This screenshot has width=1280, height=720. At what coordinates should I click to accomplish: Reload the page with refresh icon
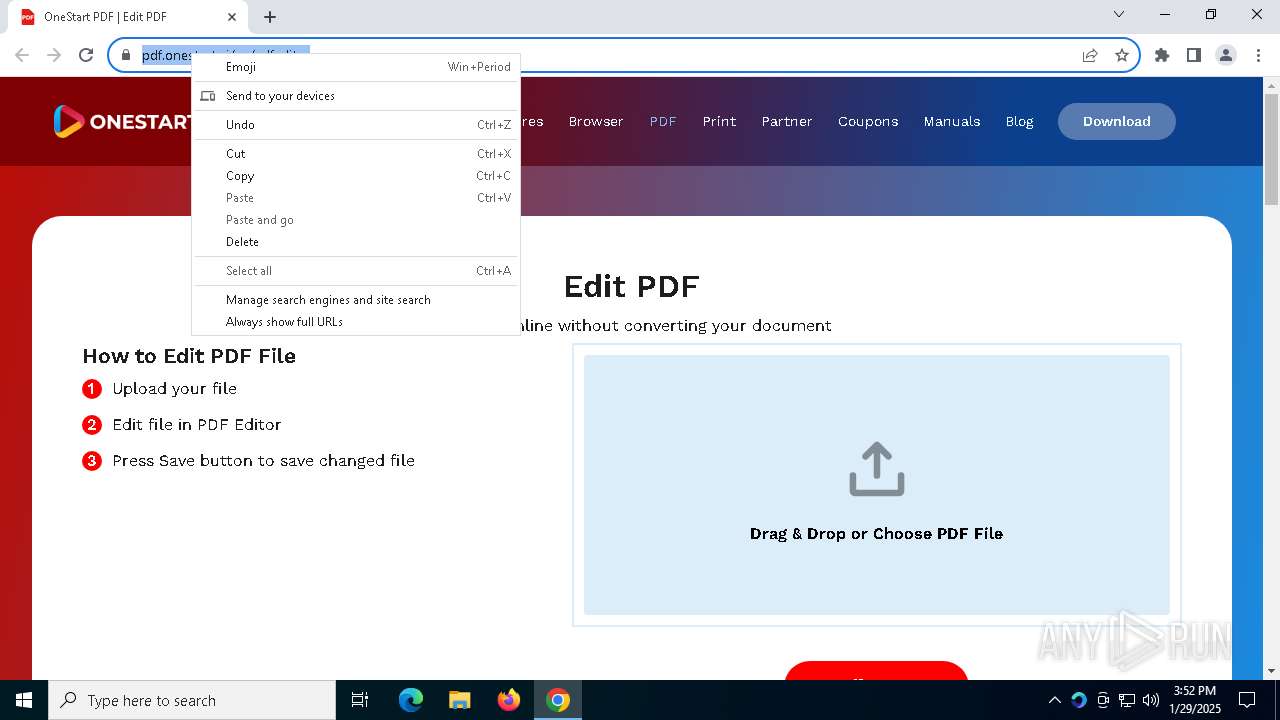click(x=86, y=55)
